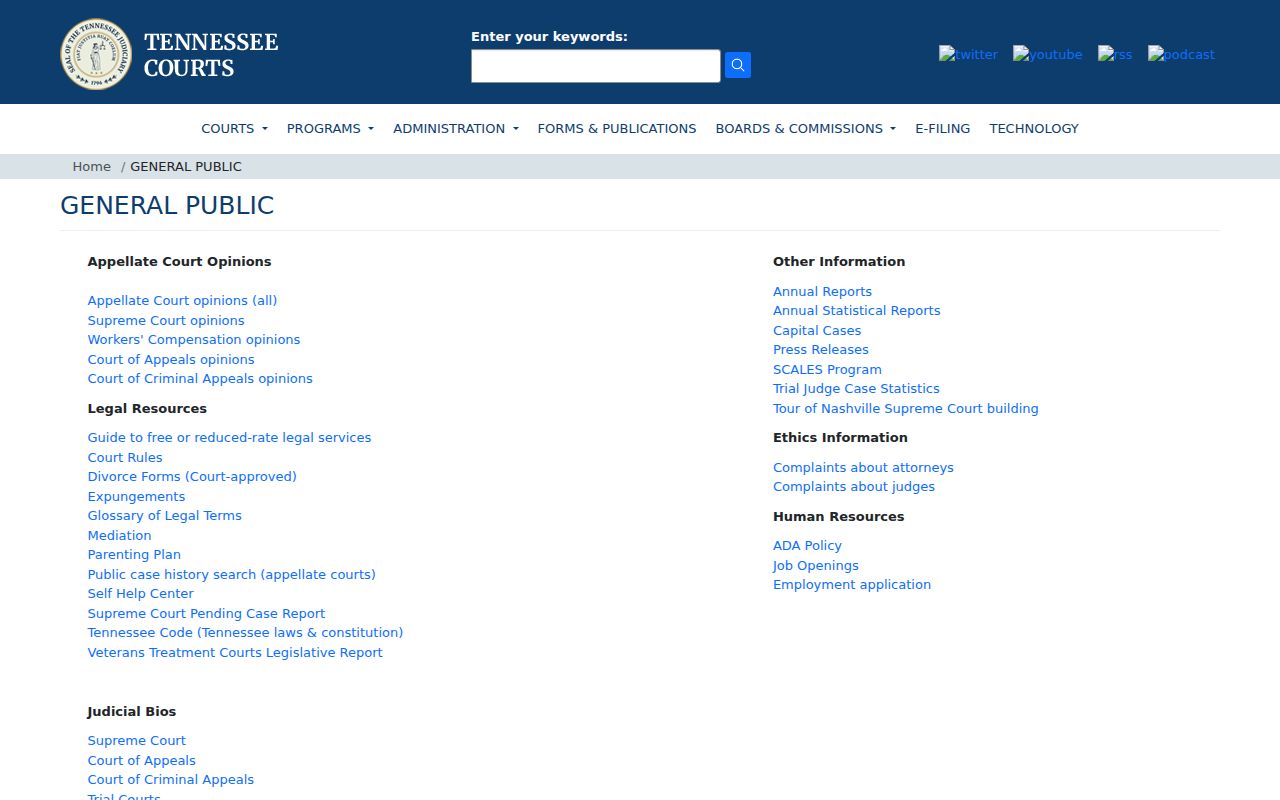Click the search magnifier button

pos(738,65)
